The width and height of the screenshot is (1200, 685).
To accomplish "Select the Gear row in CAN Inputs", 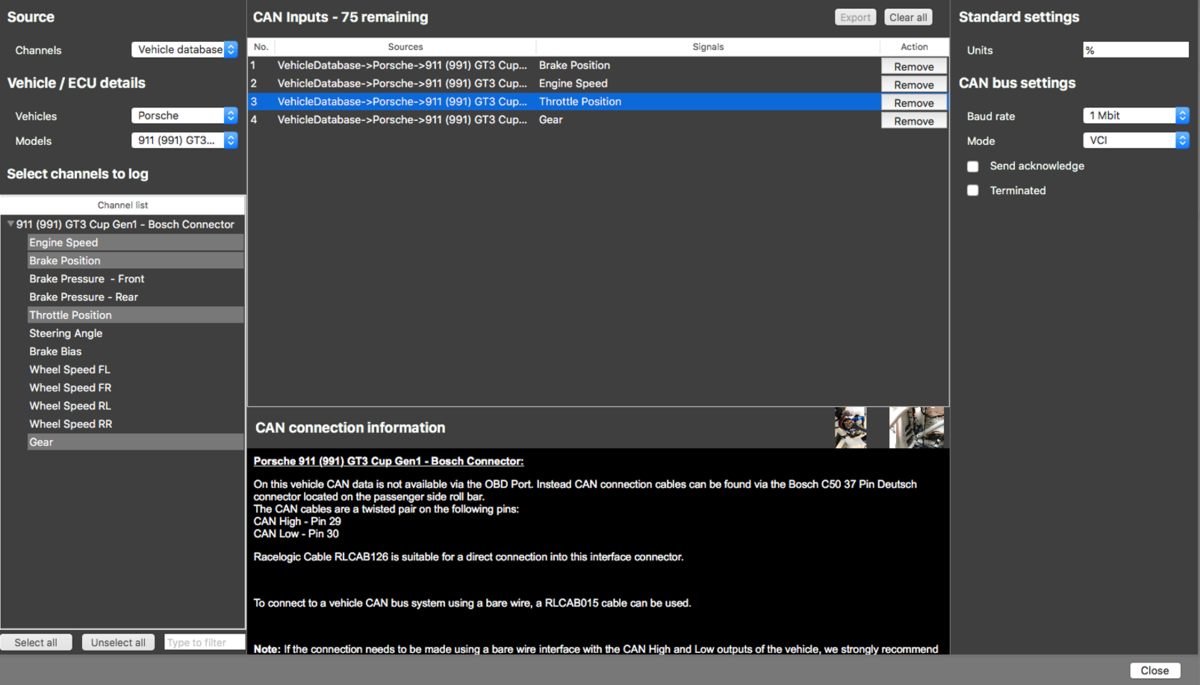I will tap(564, 120).
